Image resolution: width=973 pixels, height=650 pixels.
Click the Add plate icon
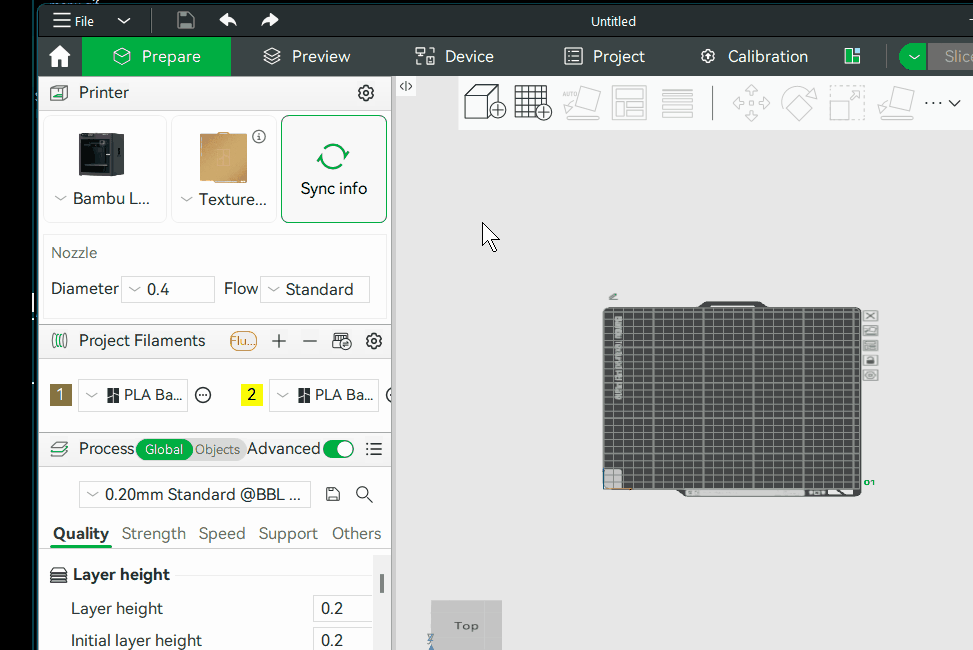point(533,102)
